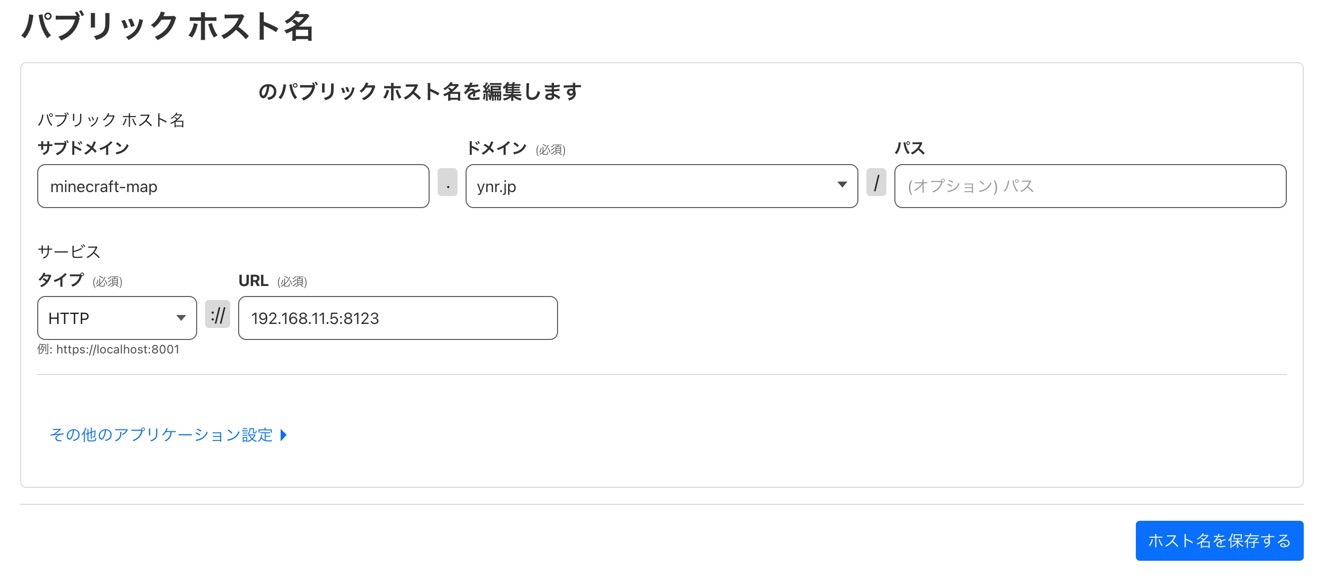Click the caret arrow beside HTTP
Viewport: 1320px width, 581px height.
[181, 318]
